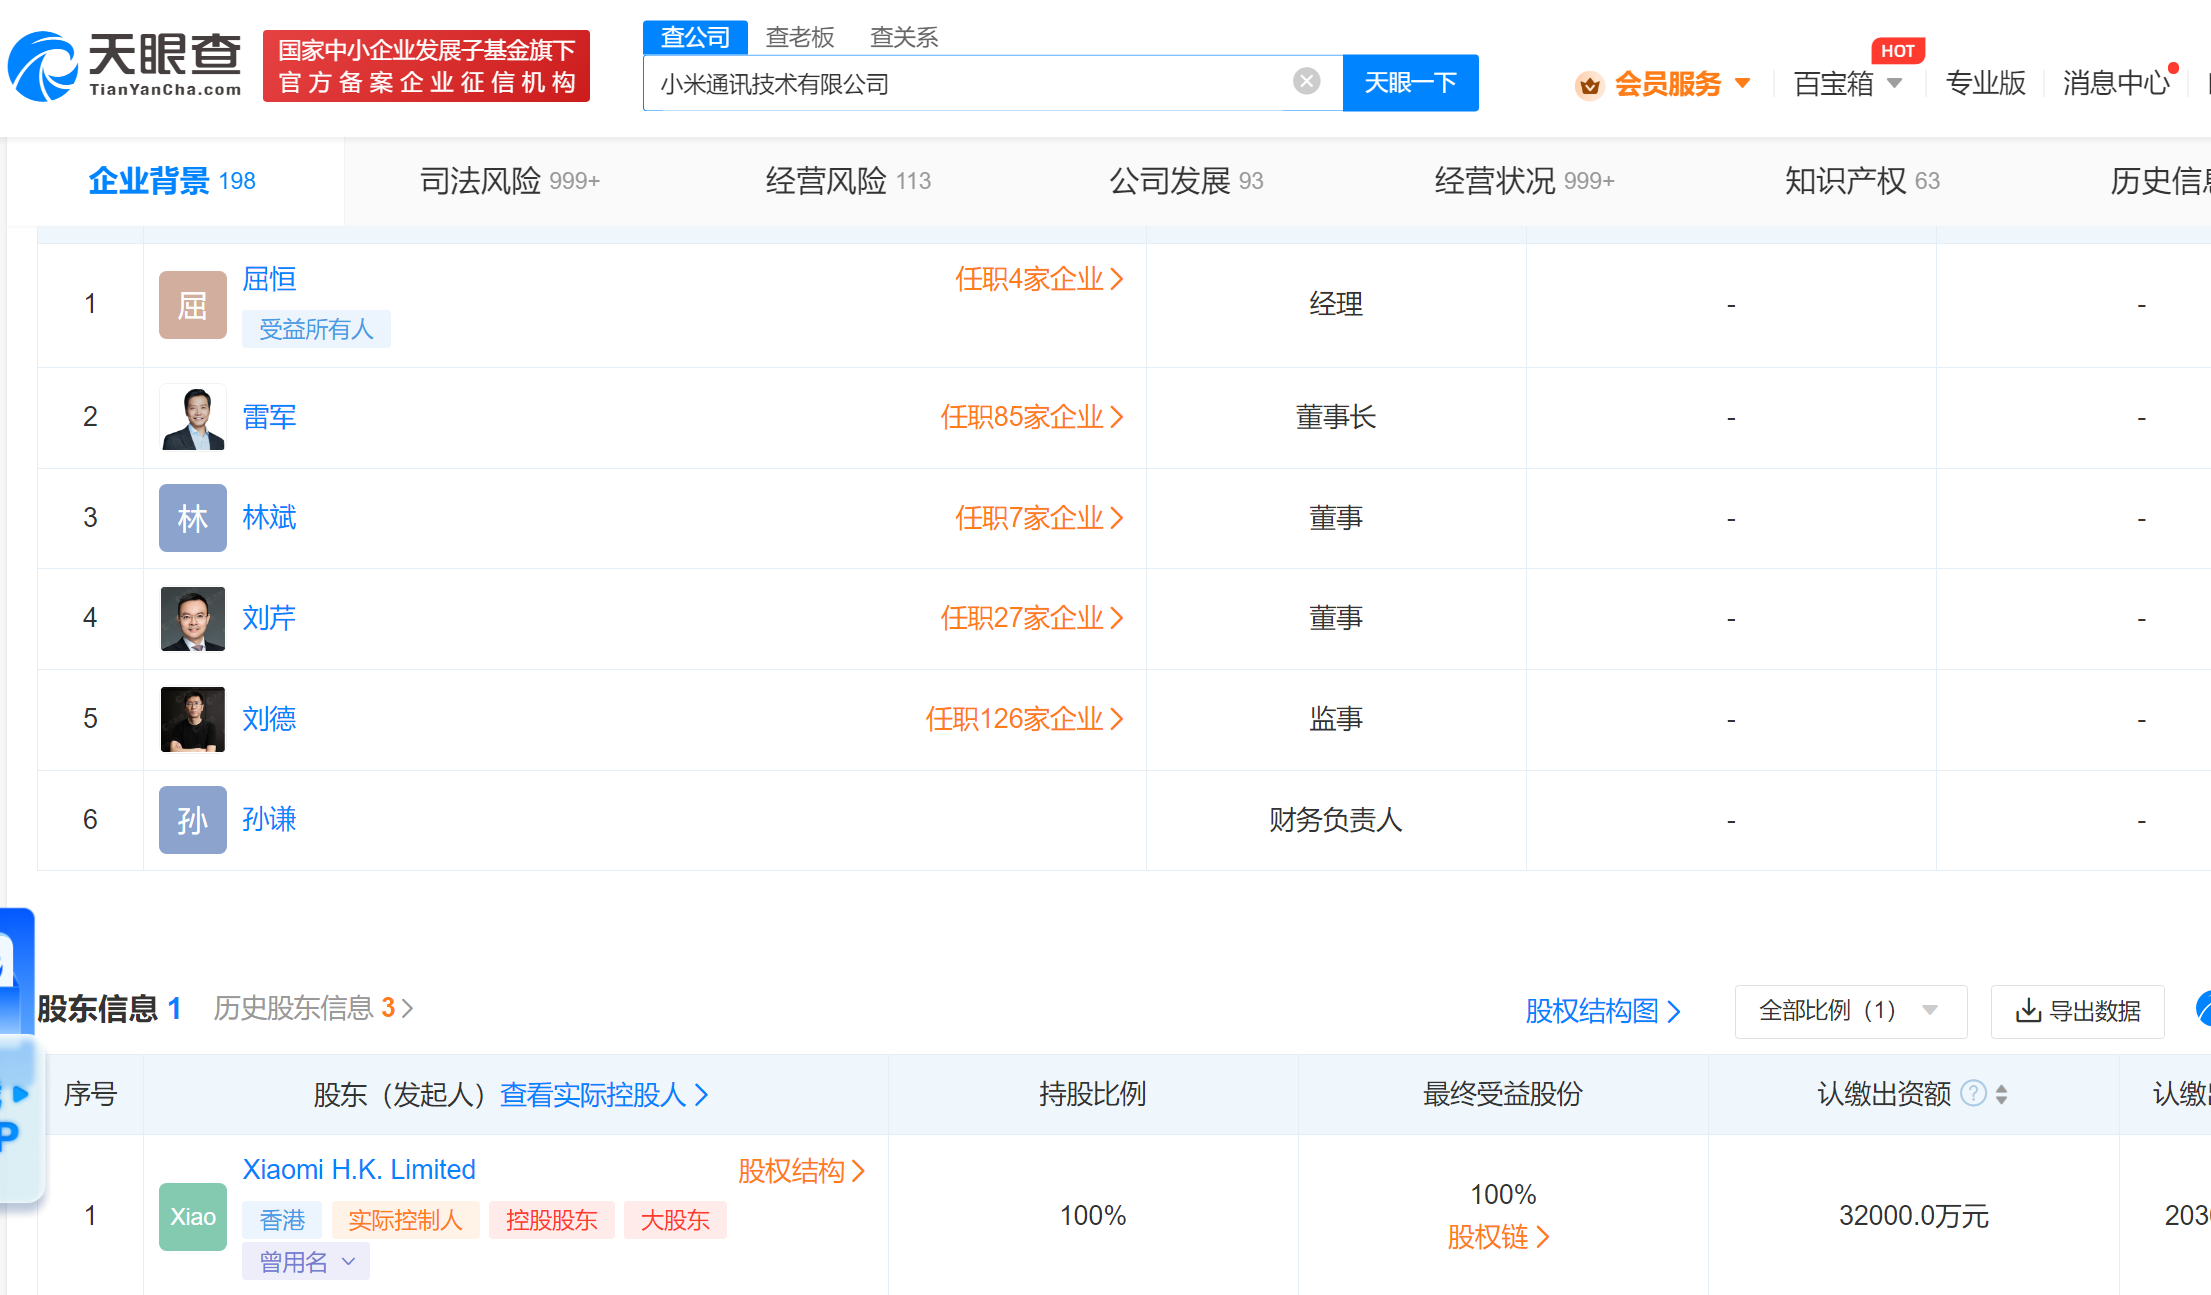Select the 司法风险 tab
Screen dimensions: 2211x1295
point(510,181)
